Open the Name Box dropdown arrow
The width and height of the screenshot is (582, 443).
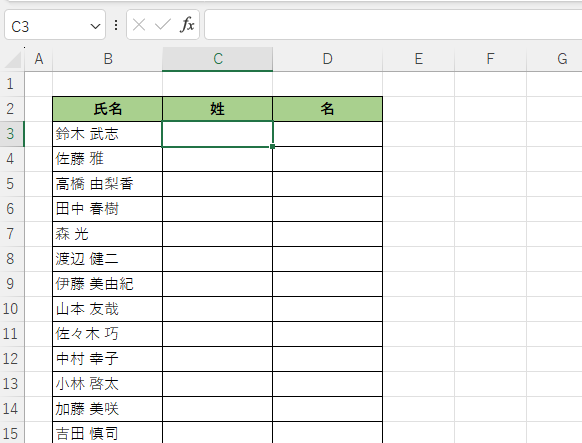point(95,26)
